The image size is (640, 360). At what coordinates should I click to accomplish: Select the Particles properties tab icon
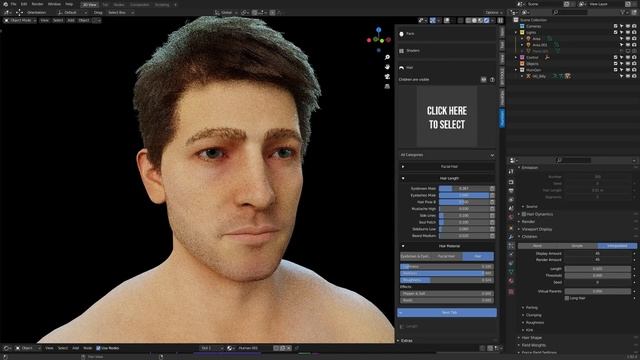pyautogui.click(x=511, y=246)
